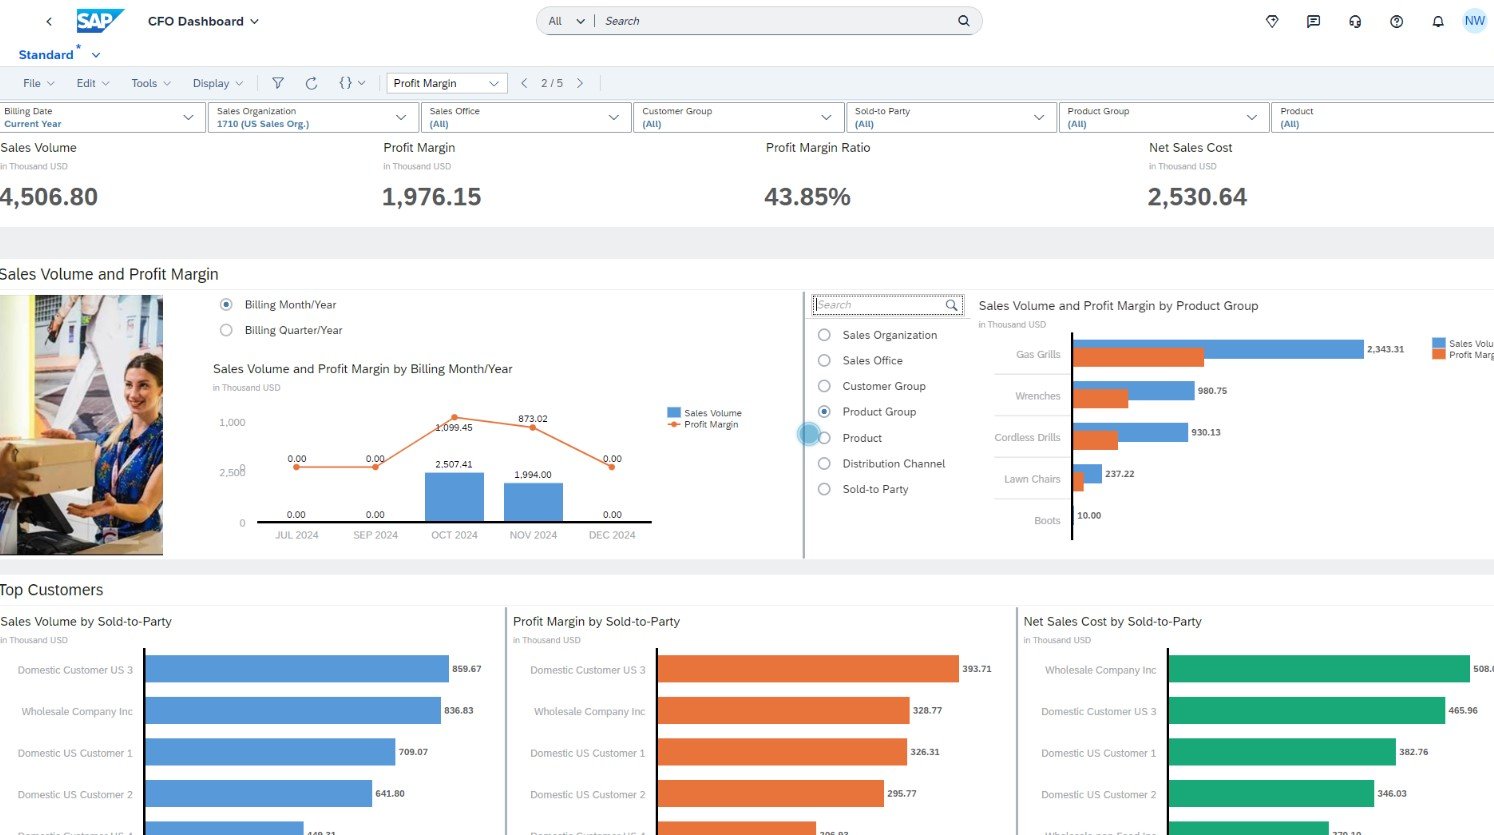This screenshot has height=835, width=1494.
Task: Expand the Billing Date filter
Action: [188, 117]
